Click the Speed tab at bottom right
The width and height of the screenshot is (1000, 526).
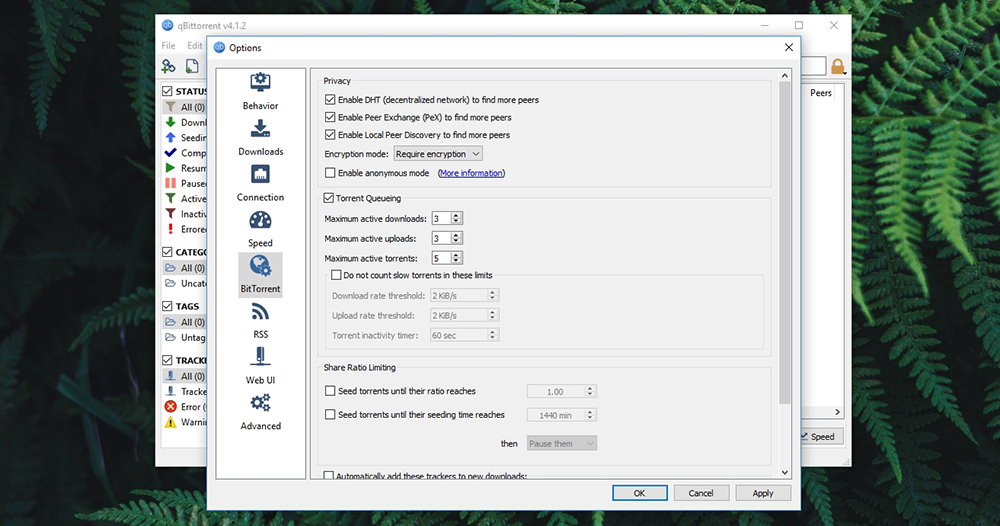pyautogui.click(x=822, y=437)
